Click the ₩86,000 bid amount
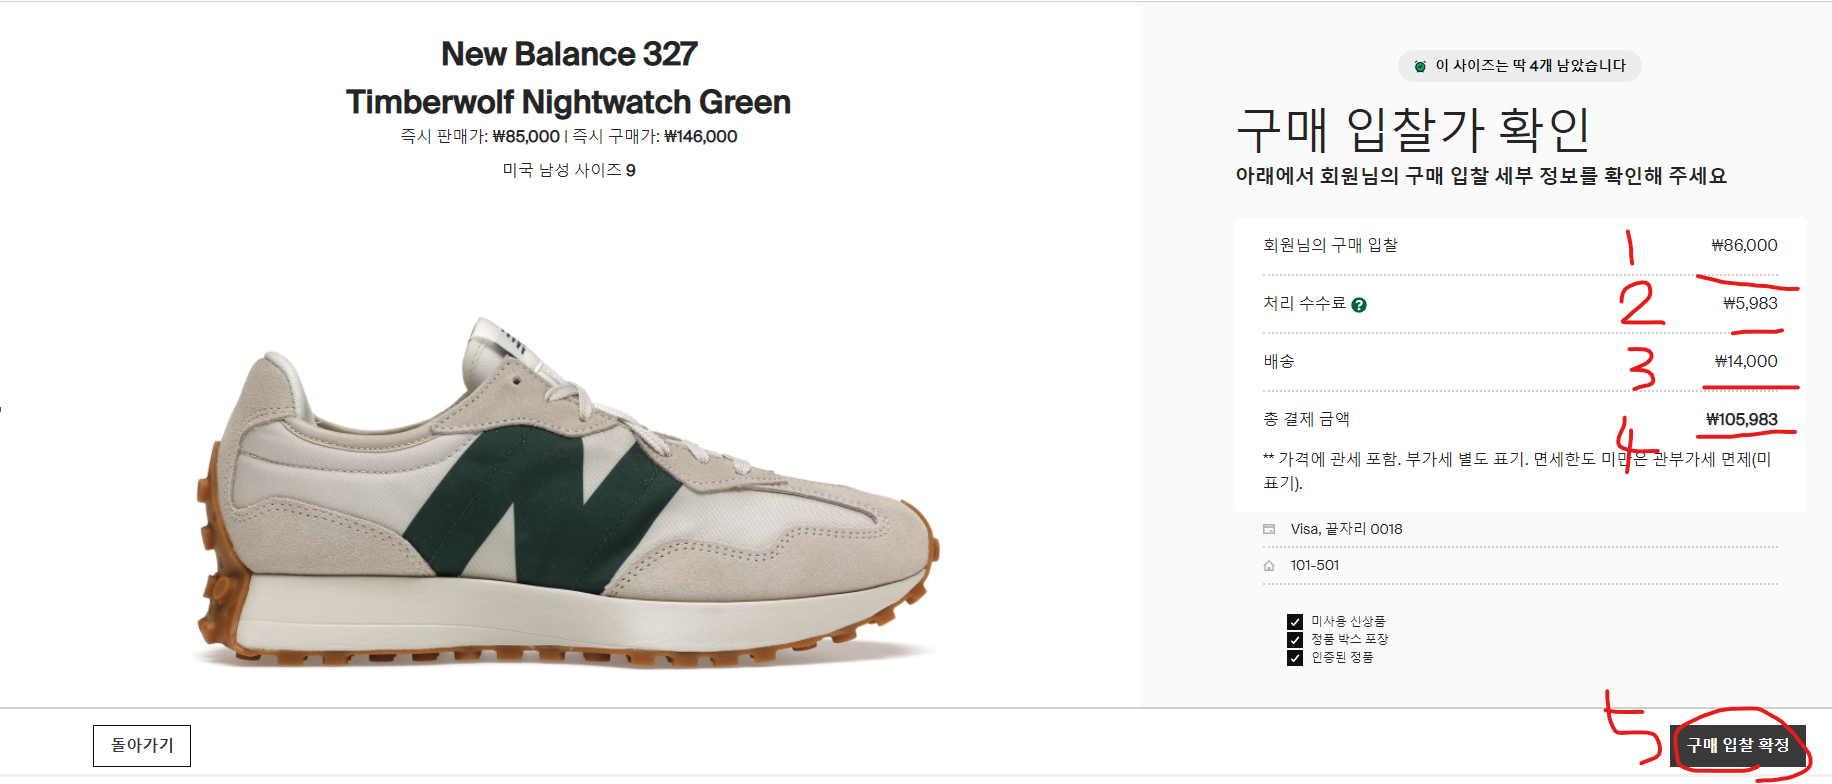 1745,245
